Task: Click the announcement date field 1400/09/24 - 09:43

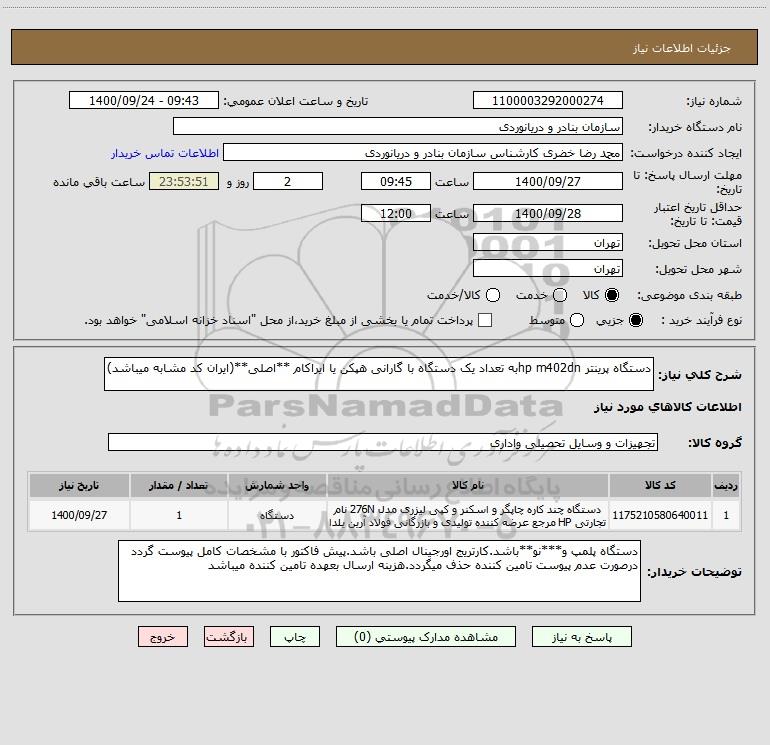Action: 144,100
